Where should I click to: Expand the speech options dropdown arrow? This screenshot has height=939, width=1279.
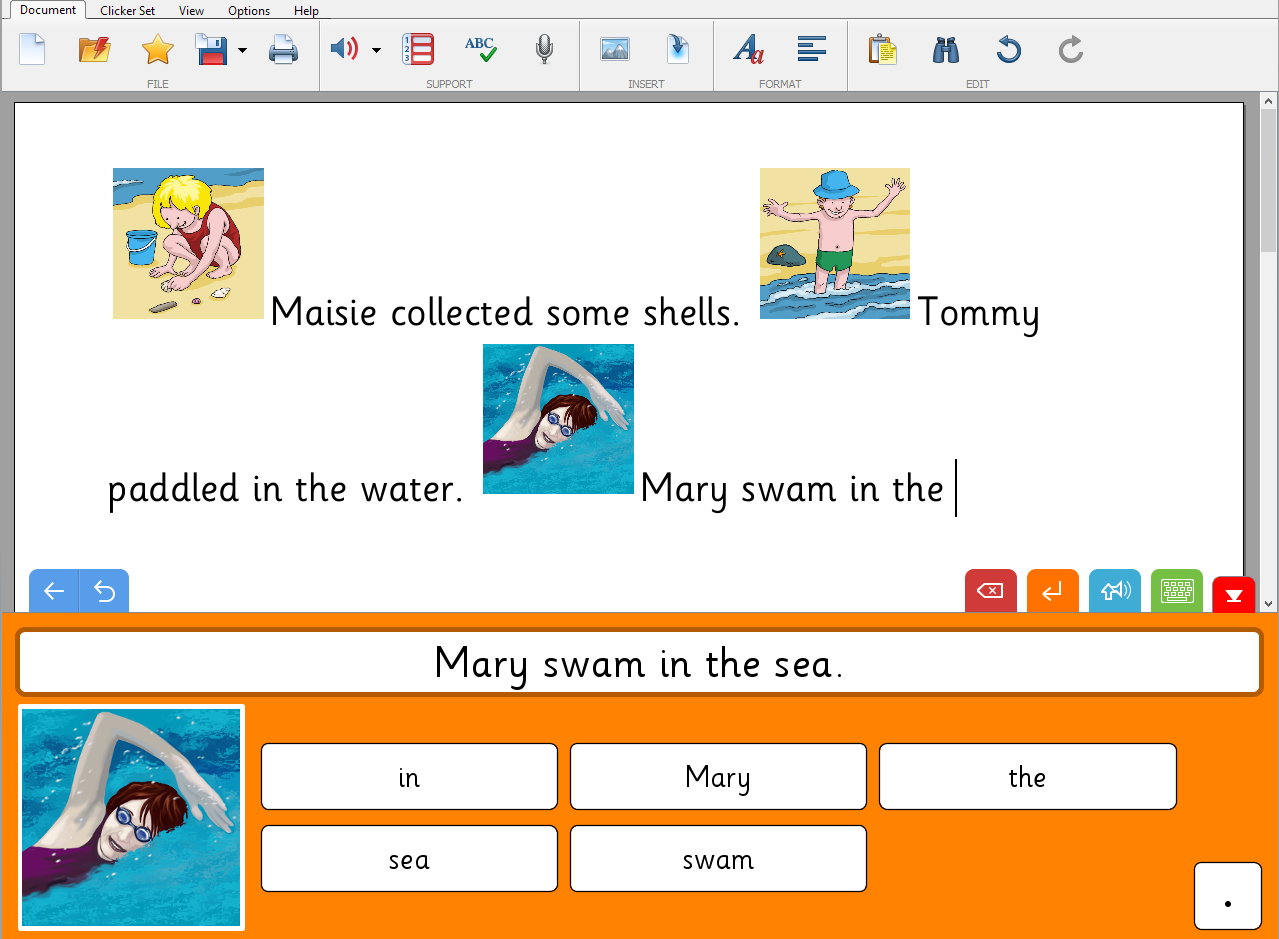376,50
